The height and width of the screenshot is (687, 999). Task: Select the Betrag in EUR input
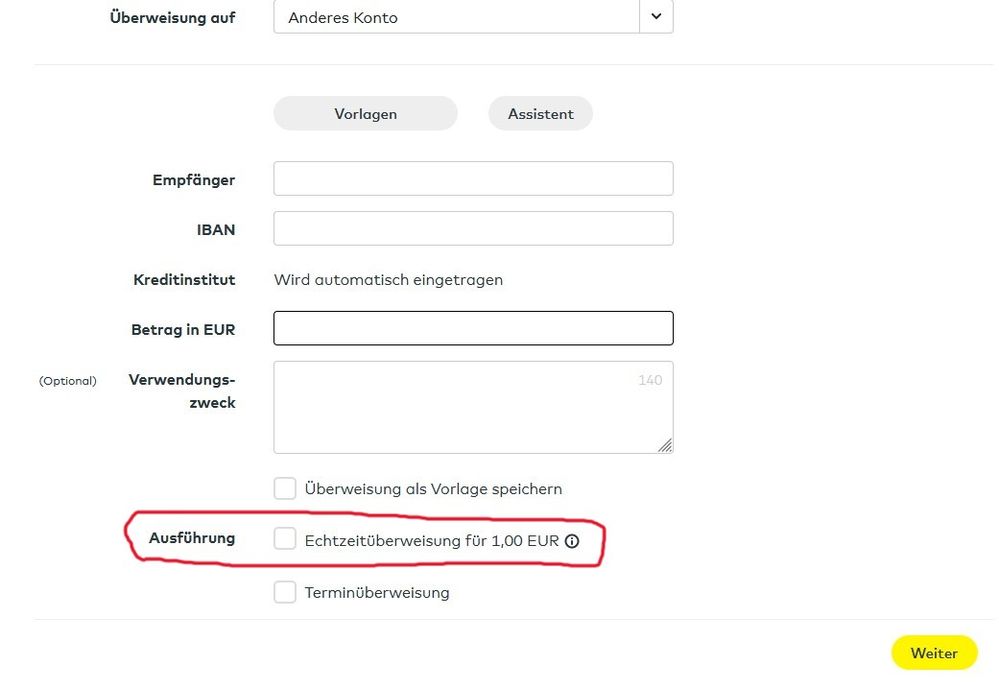(x=473, y=329)
